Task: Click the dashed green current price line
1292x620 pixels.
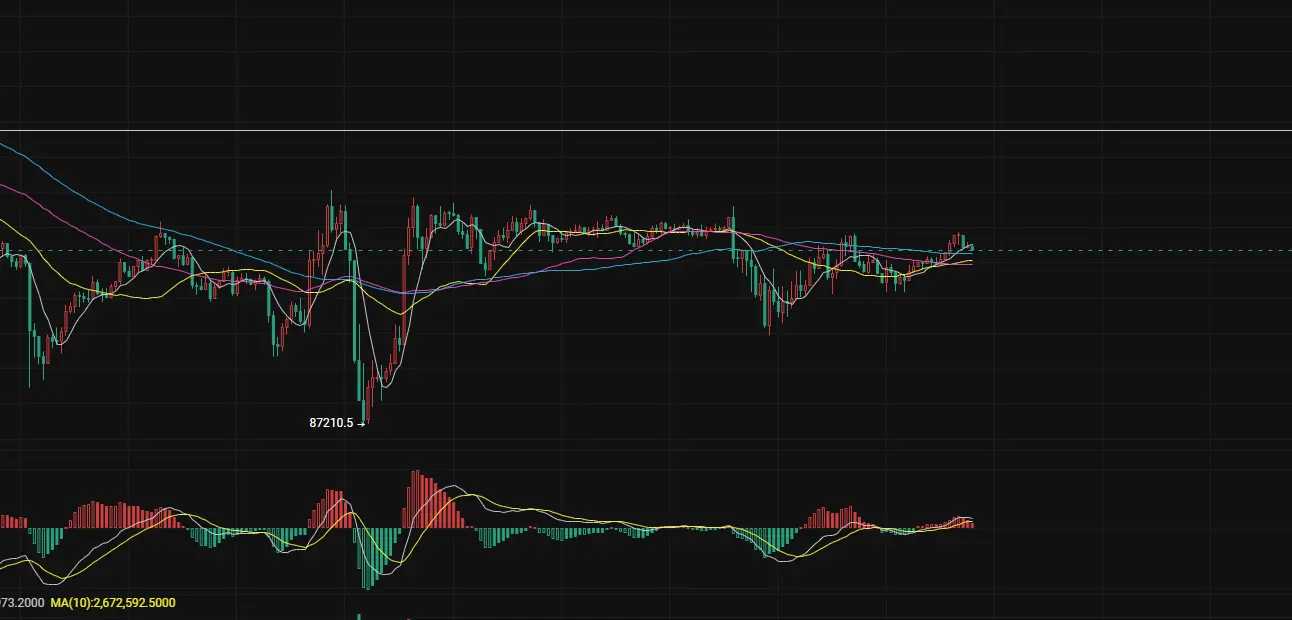Action: pyautogui.click(x=646, y=250)
